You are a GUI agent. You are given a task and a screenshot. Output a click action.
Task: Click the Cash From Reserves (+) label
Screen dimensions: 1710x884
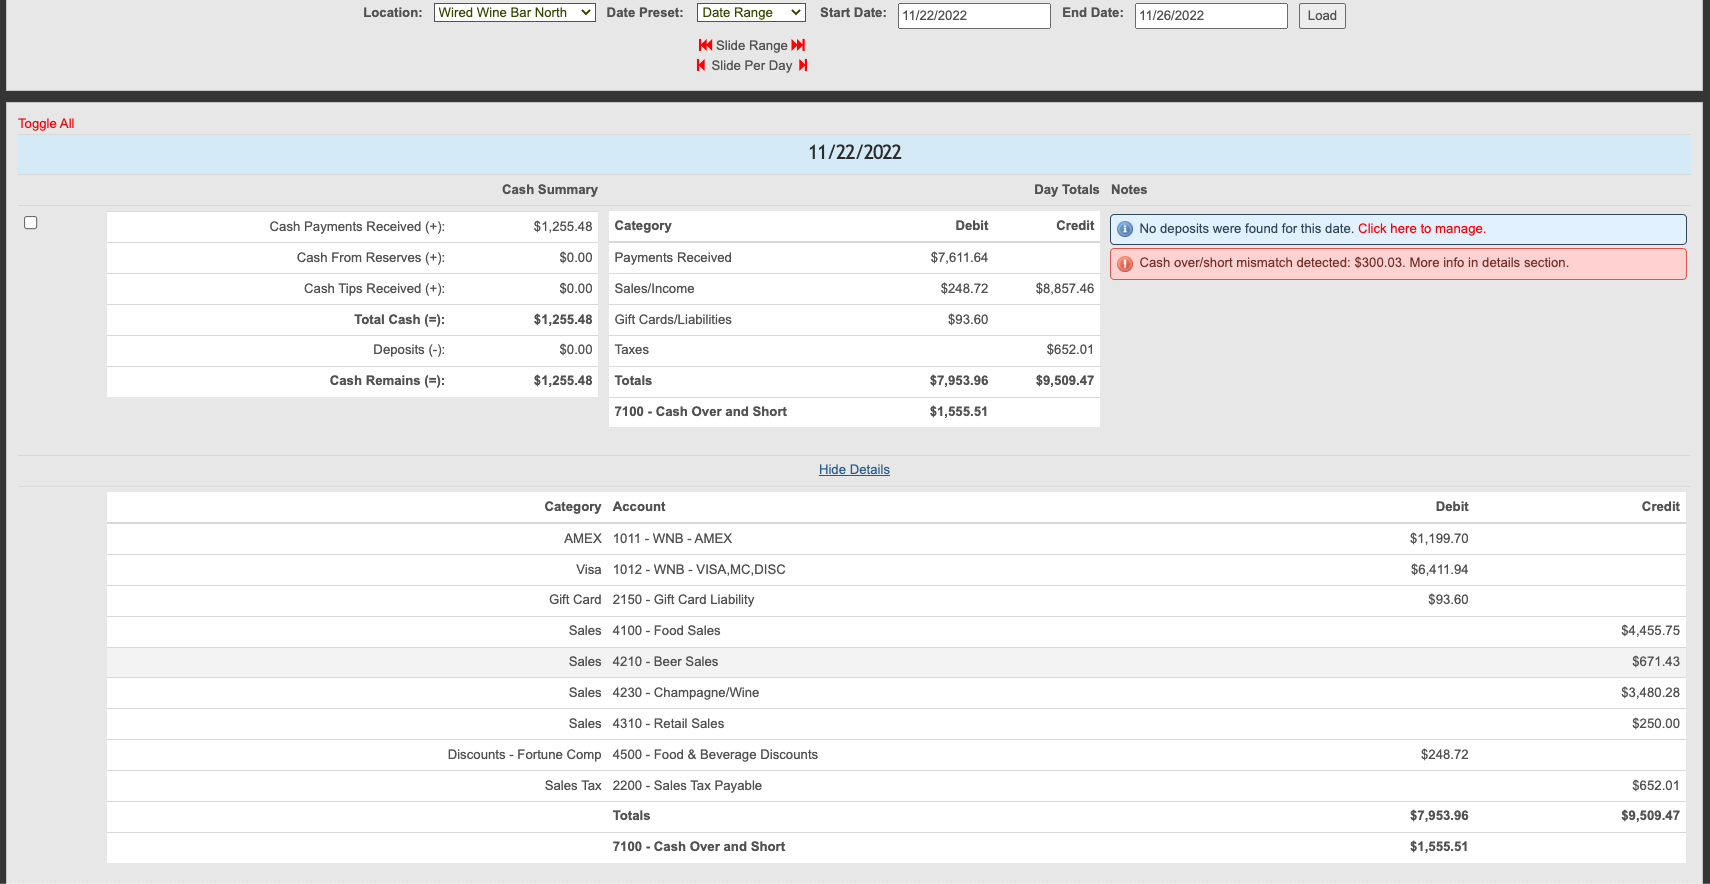coord(371,258)
